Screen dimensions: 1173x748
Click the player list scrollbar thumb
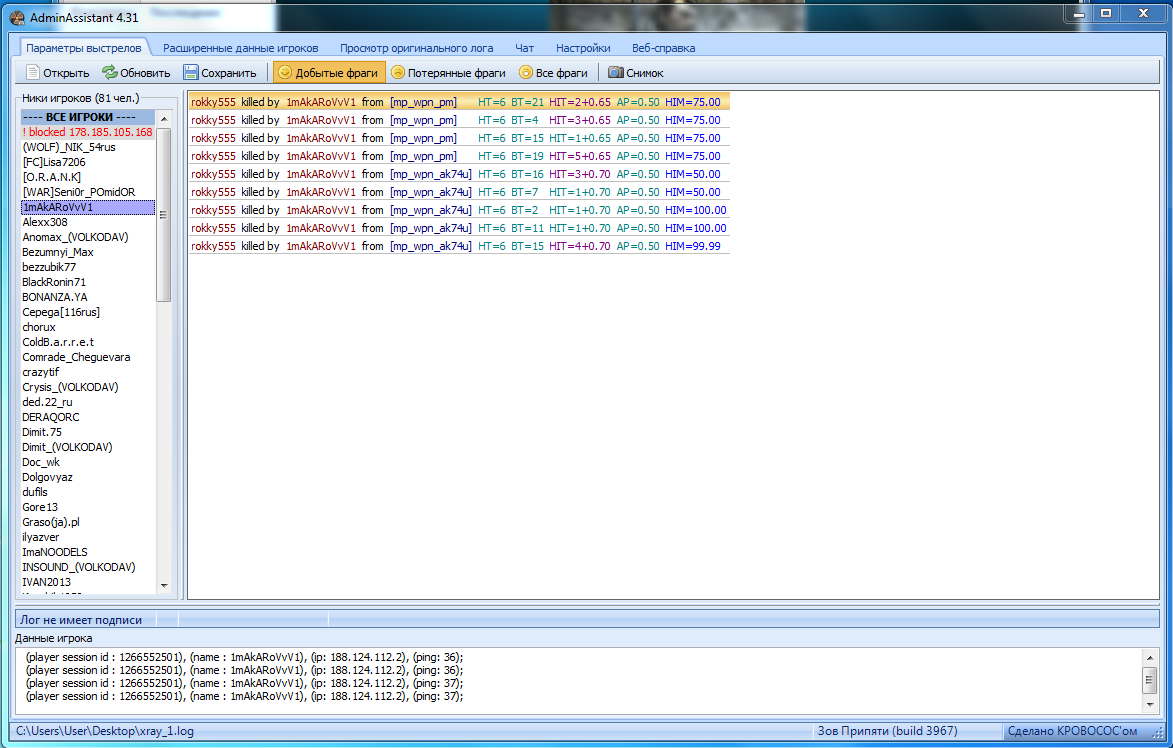164,215
